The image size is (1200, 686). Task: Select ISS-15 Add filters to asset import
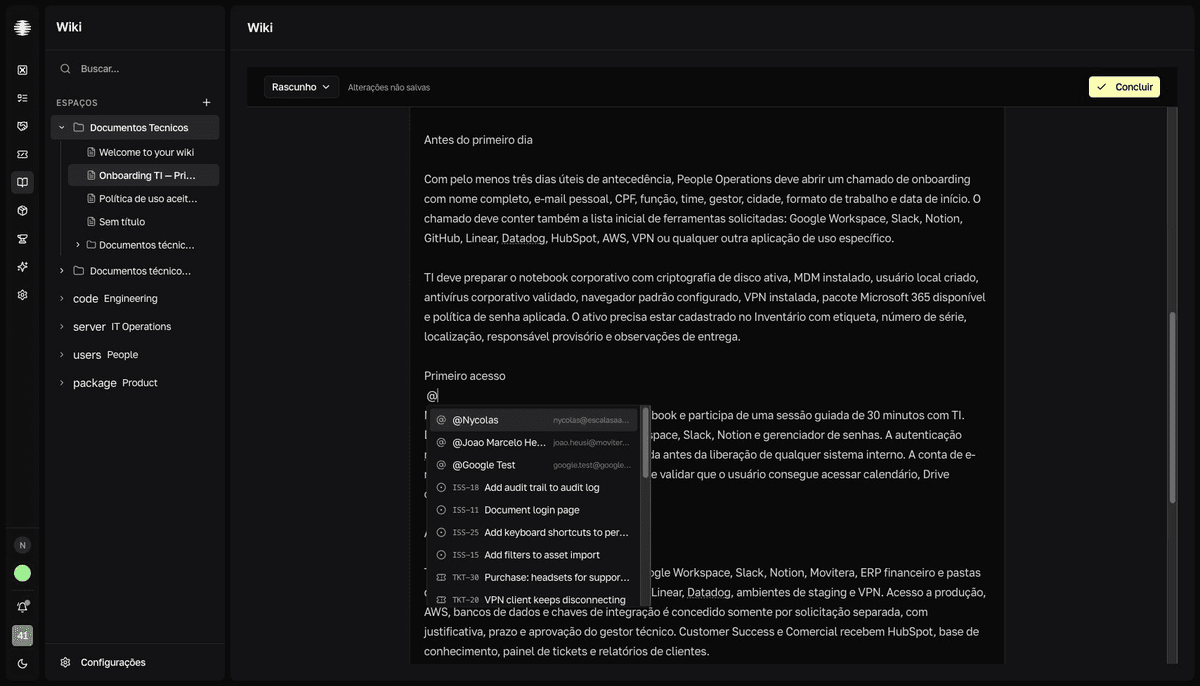coord(534,555)
